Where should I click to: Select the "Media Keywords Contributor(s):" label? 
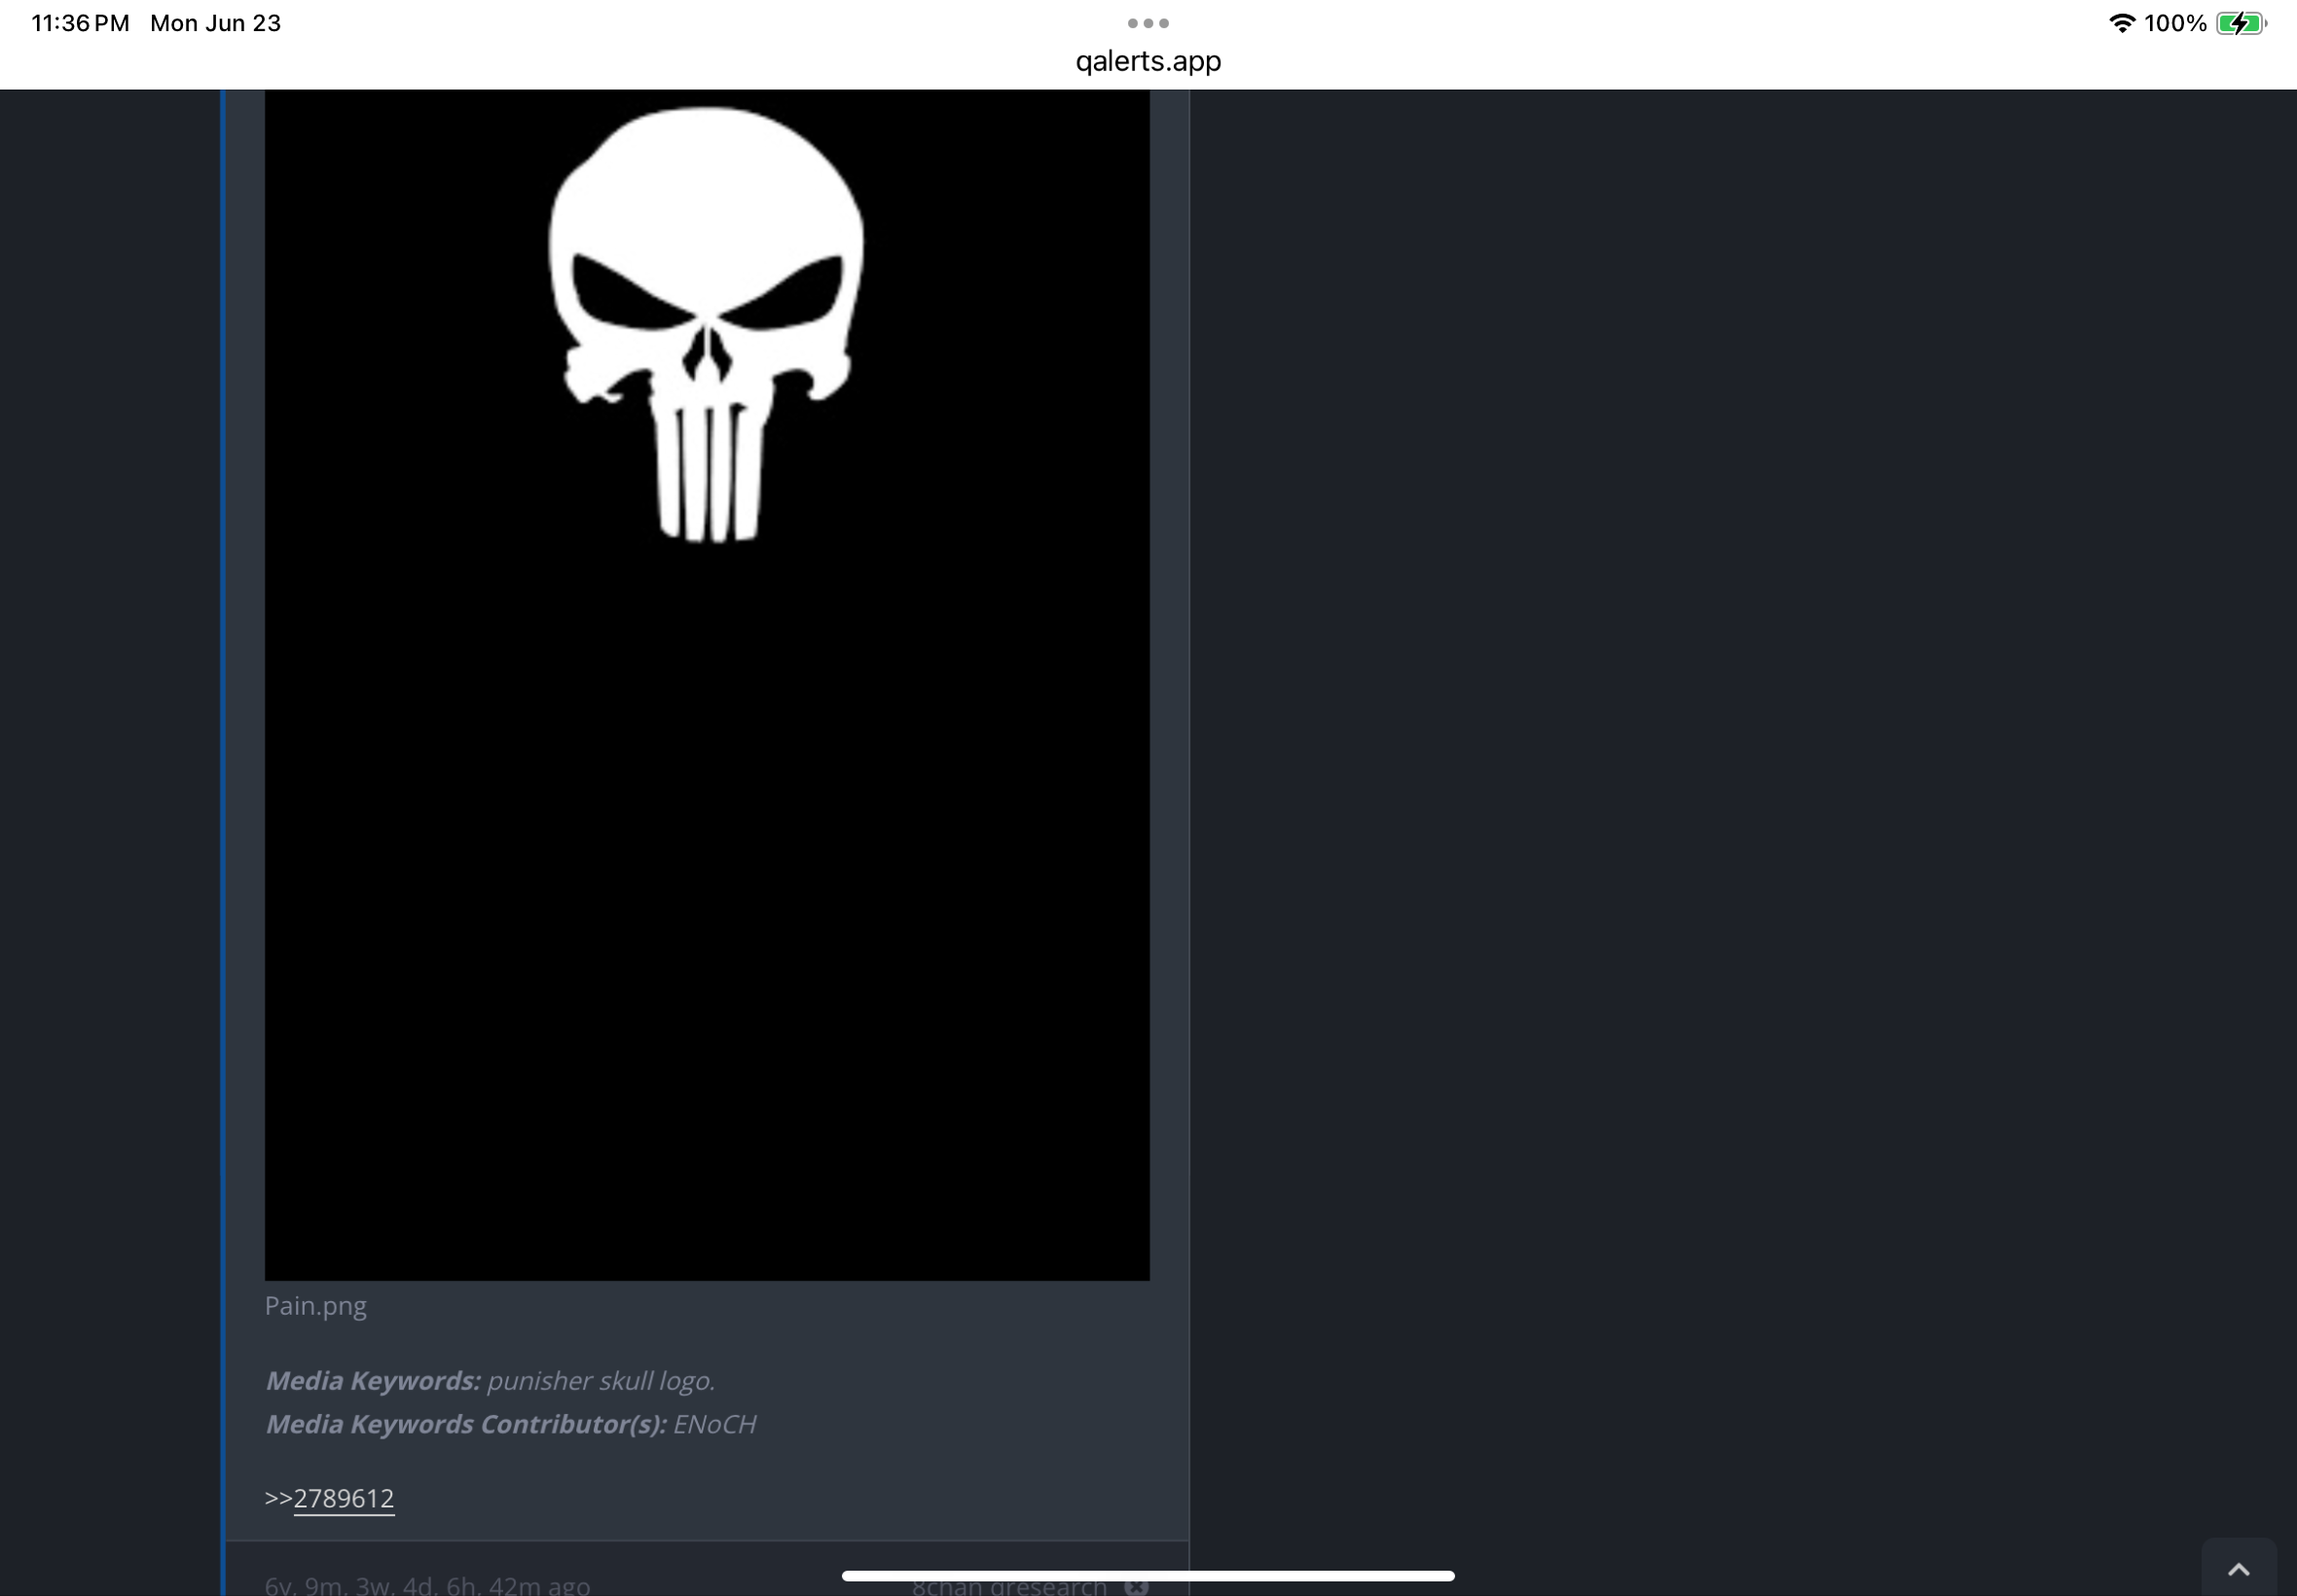(466, 1424)
